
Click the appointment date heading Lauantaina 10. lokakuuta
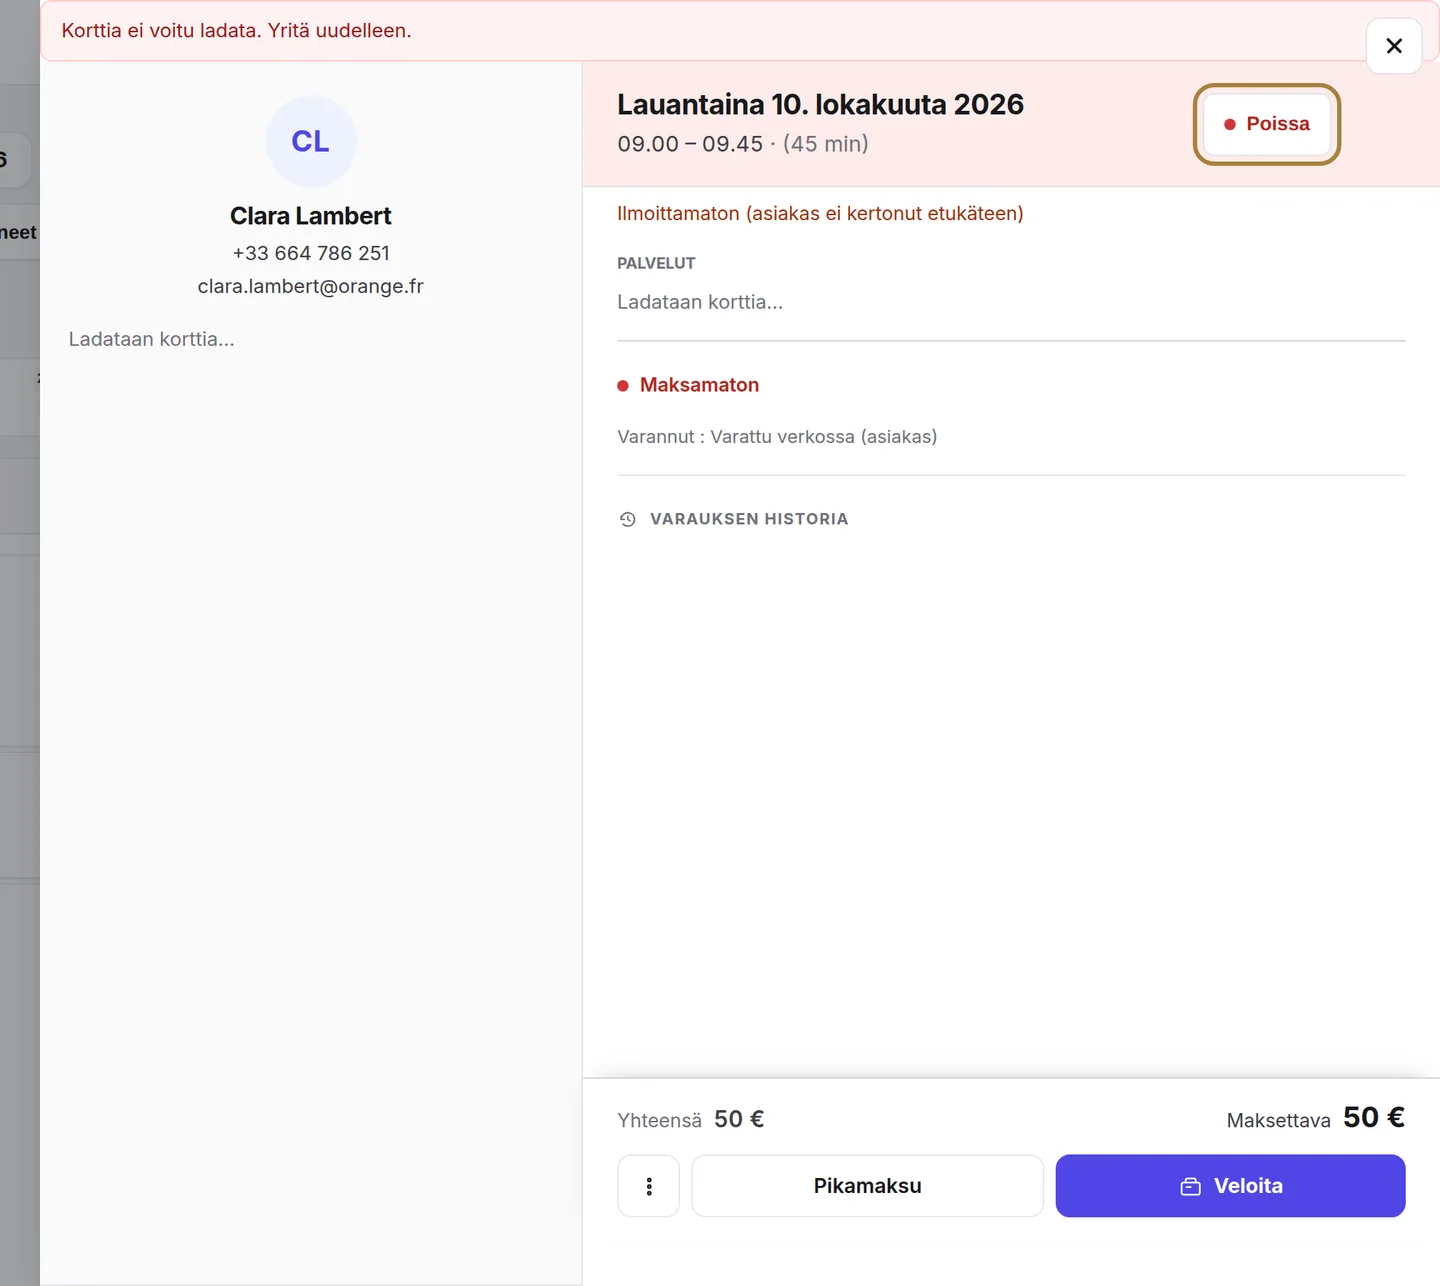pos(820,104)
